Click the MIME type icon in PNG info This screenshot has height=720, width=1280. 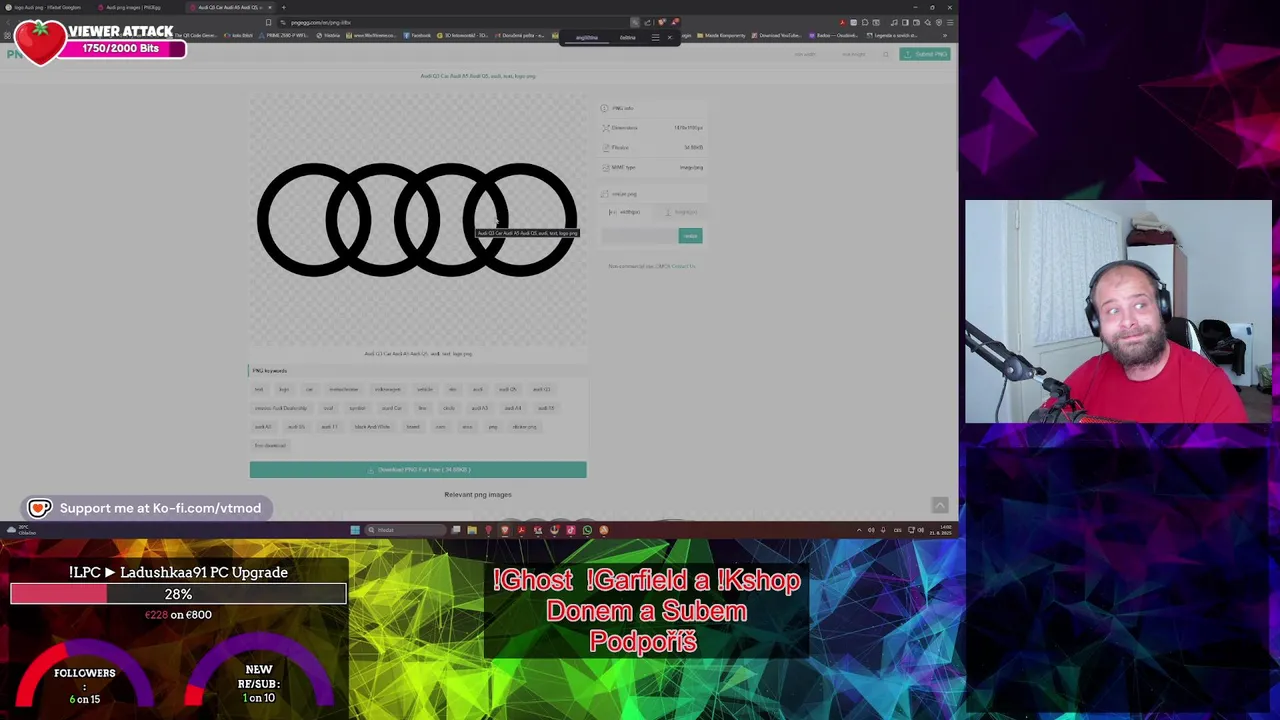pyautogui.click(x=606, y=168)
